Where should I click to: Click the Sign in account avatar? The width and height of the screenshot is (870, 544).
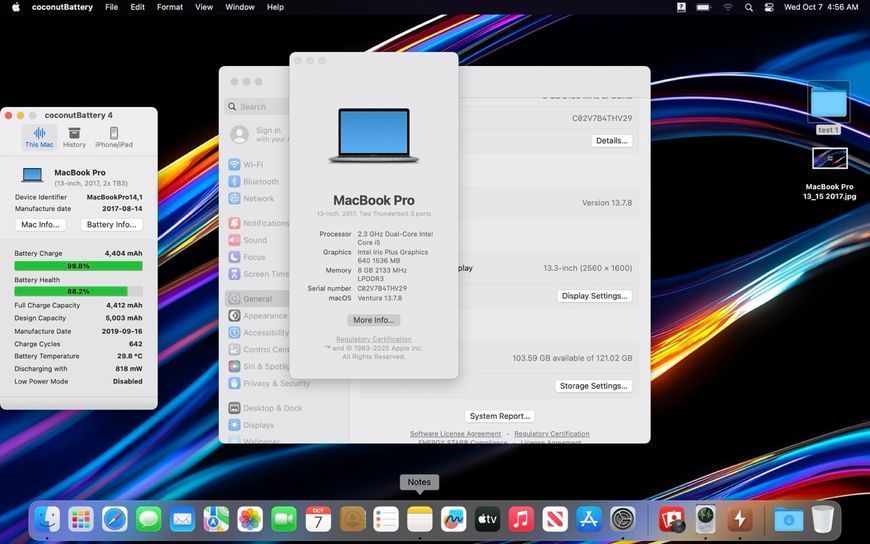click(239, 134)
